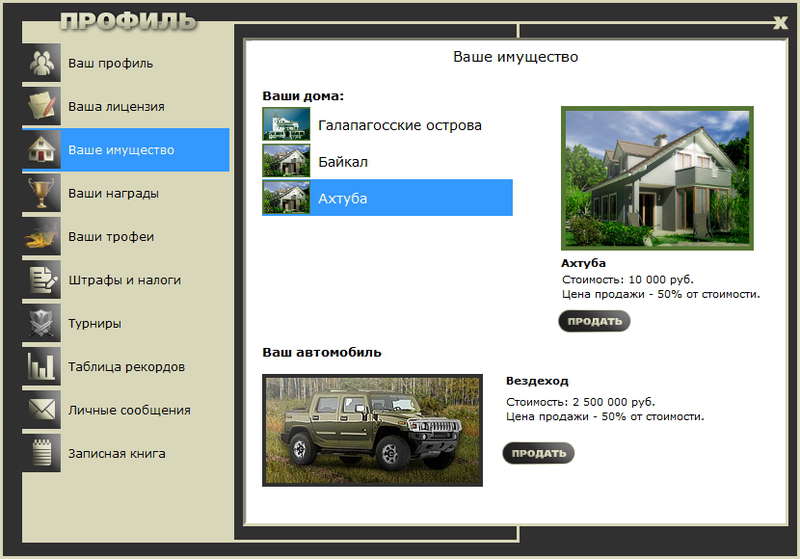The width and height of the screenshot is (800, 559).
Task: Sell the Ахтуба house with Продать
Action: (594, 321)
